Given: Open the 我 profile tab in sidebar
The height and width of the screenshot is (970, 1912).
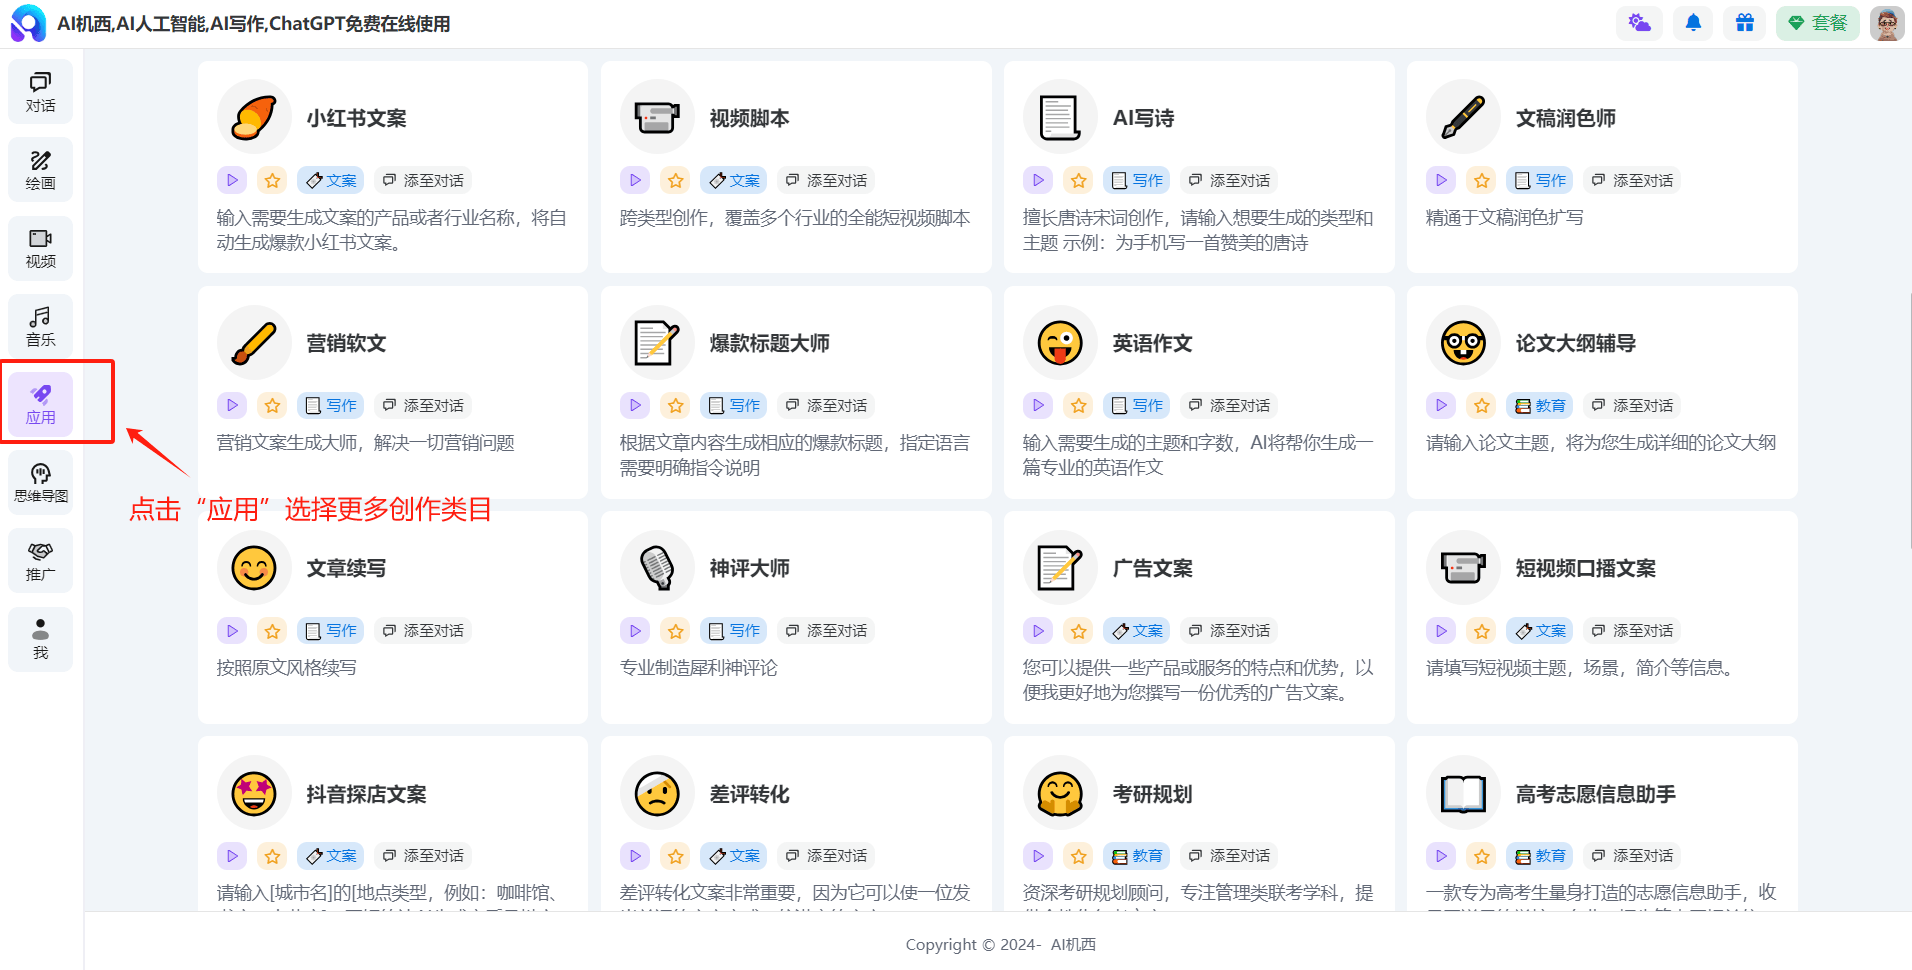Looking at the screenshot, I should 40,639.
